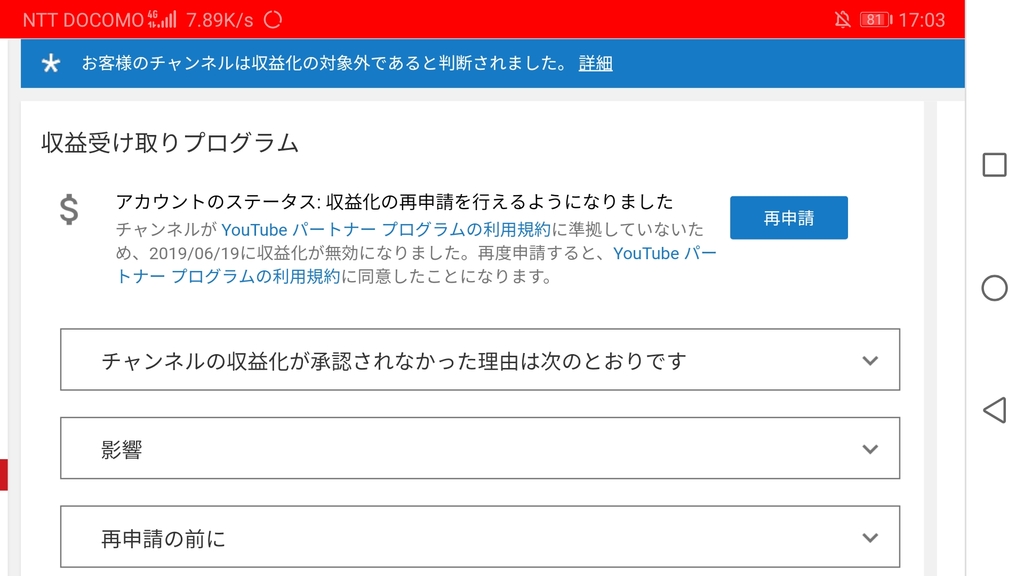Tap the 7.89K/s network speed text
Viewport: 1024px width, 576px height.
click(x=219, y=20)
